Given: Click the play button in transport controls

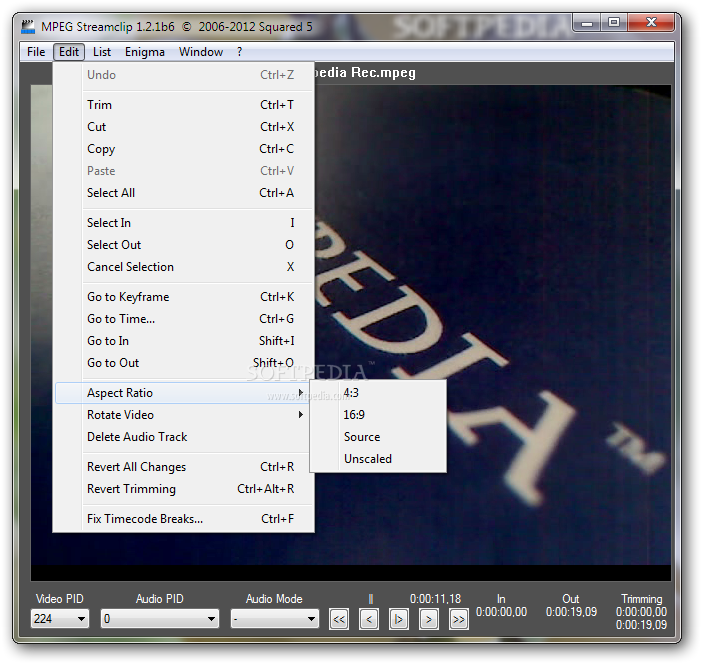Looking at the screenshot, I should (x=399, y=619).
